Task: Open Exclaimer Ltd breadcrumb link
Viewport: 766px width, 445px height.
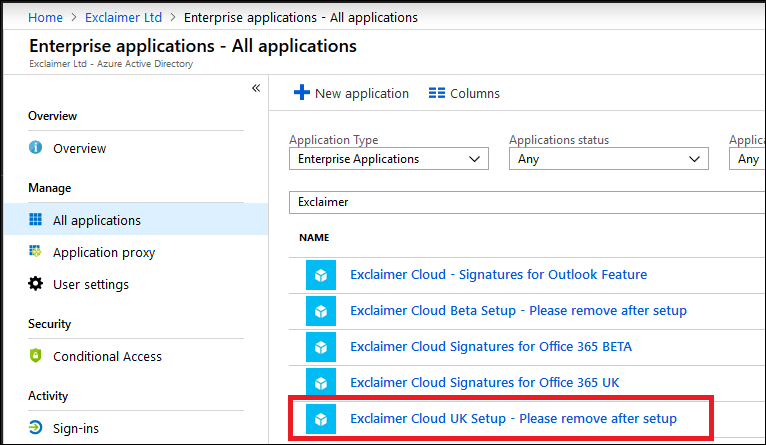Action: pyautogui.click(x=122, y=18)
